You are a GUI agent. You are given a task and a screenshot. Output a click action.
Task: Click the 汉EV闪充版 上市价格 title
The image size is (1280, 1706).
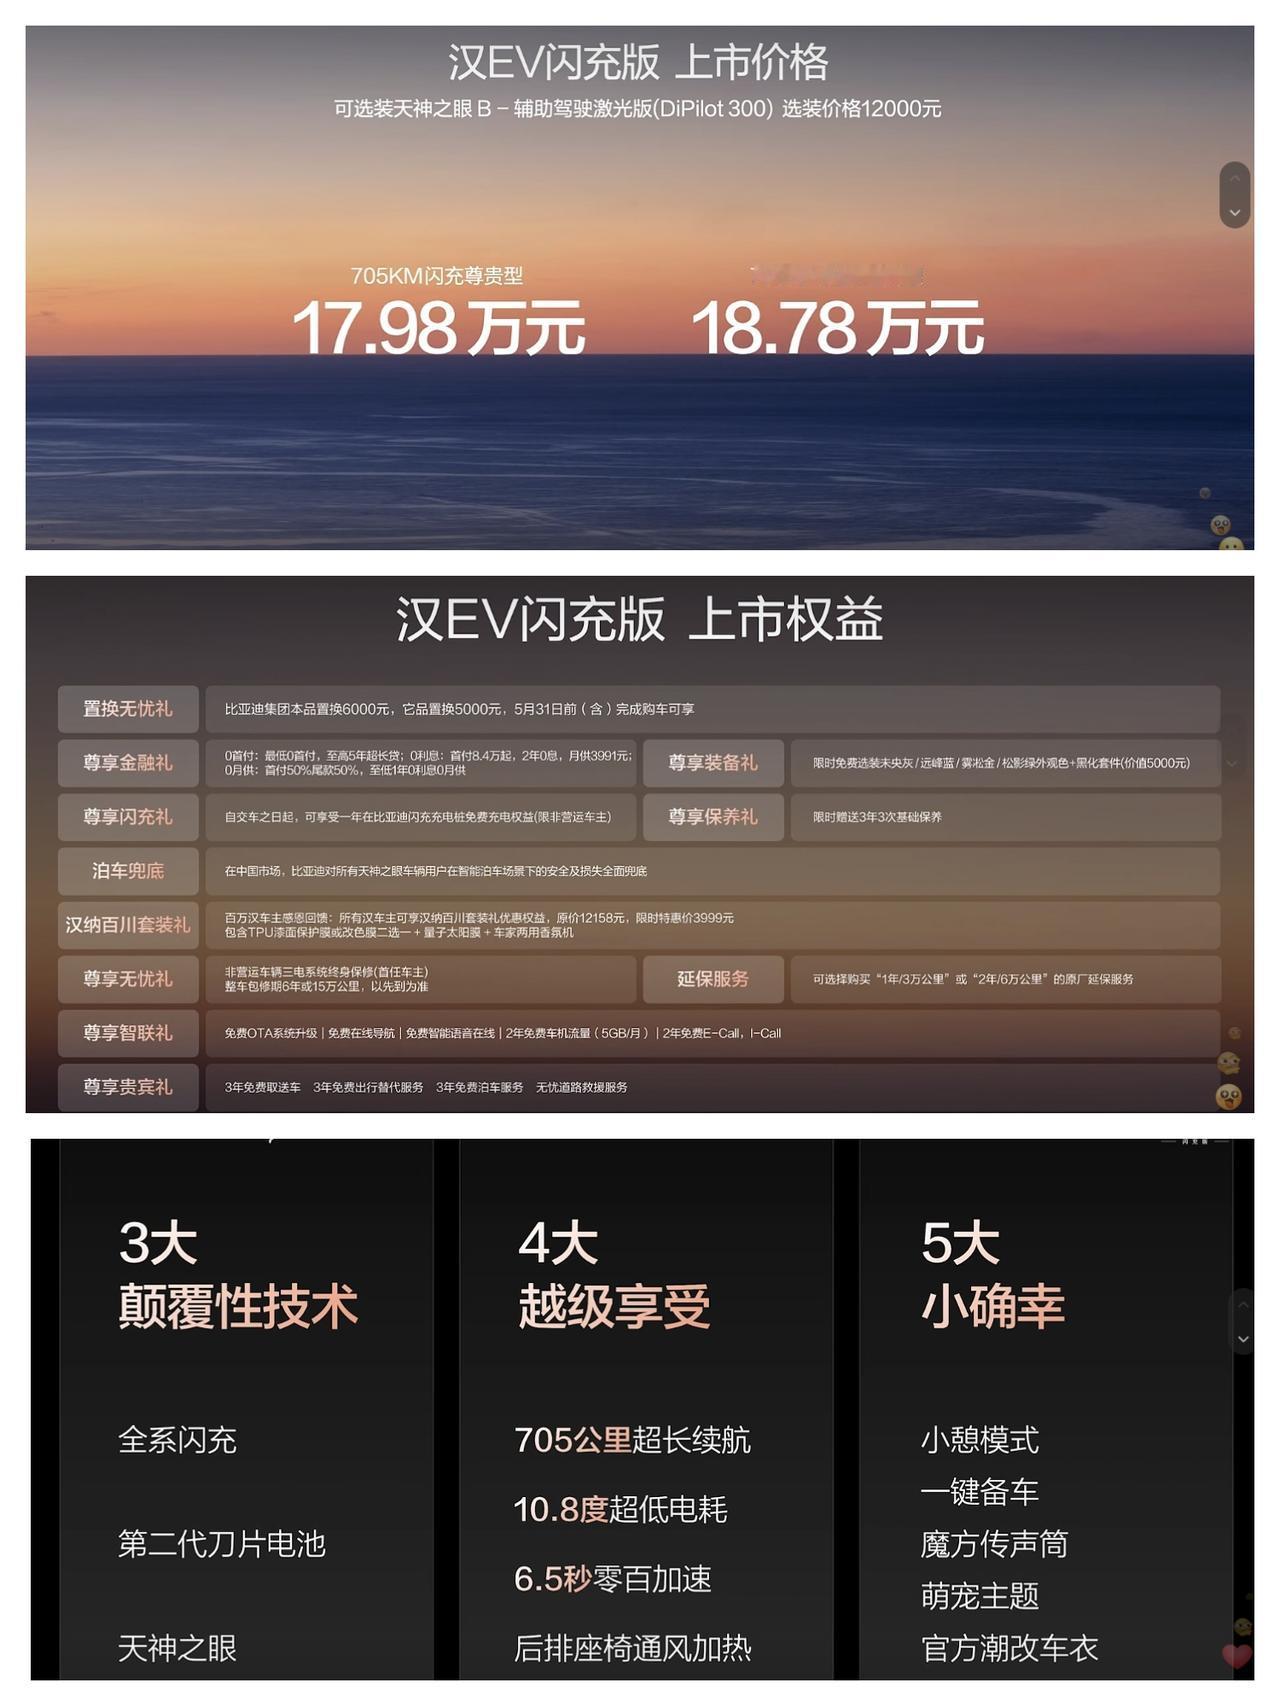coord(638,62)
